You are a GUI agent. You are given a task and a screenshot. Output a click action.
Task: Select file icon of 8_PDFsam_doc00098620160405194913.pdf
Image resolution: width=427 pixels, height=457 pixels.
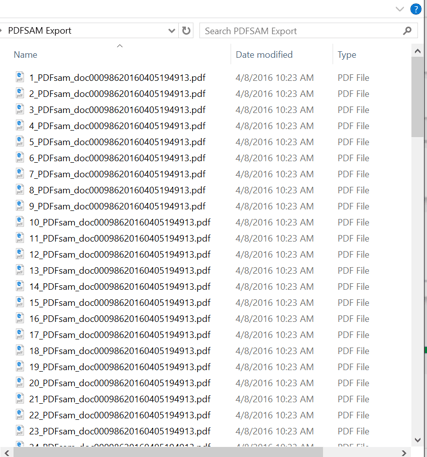tap(20, 190)
